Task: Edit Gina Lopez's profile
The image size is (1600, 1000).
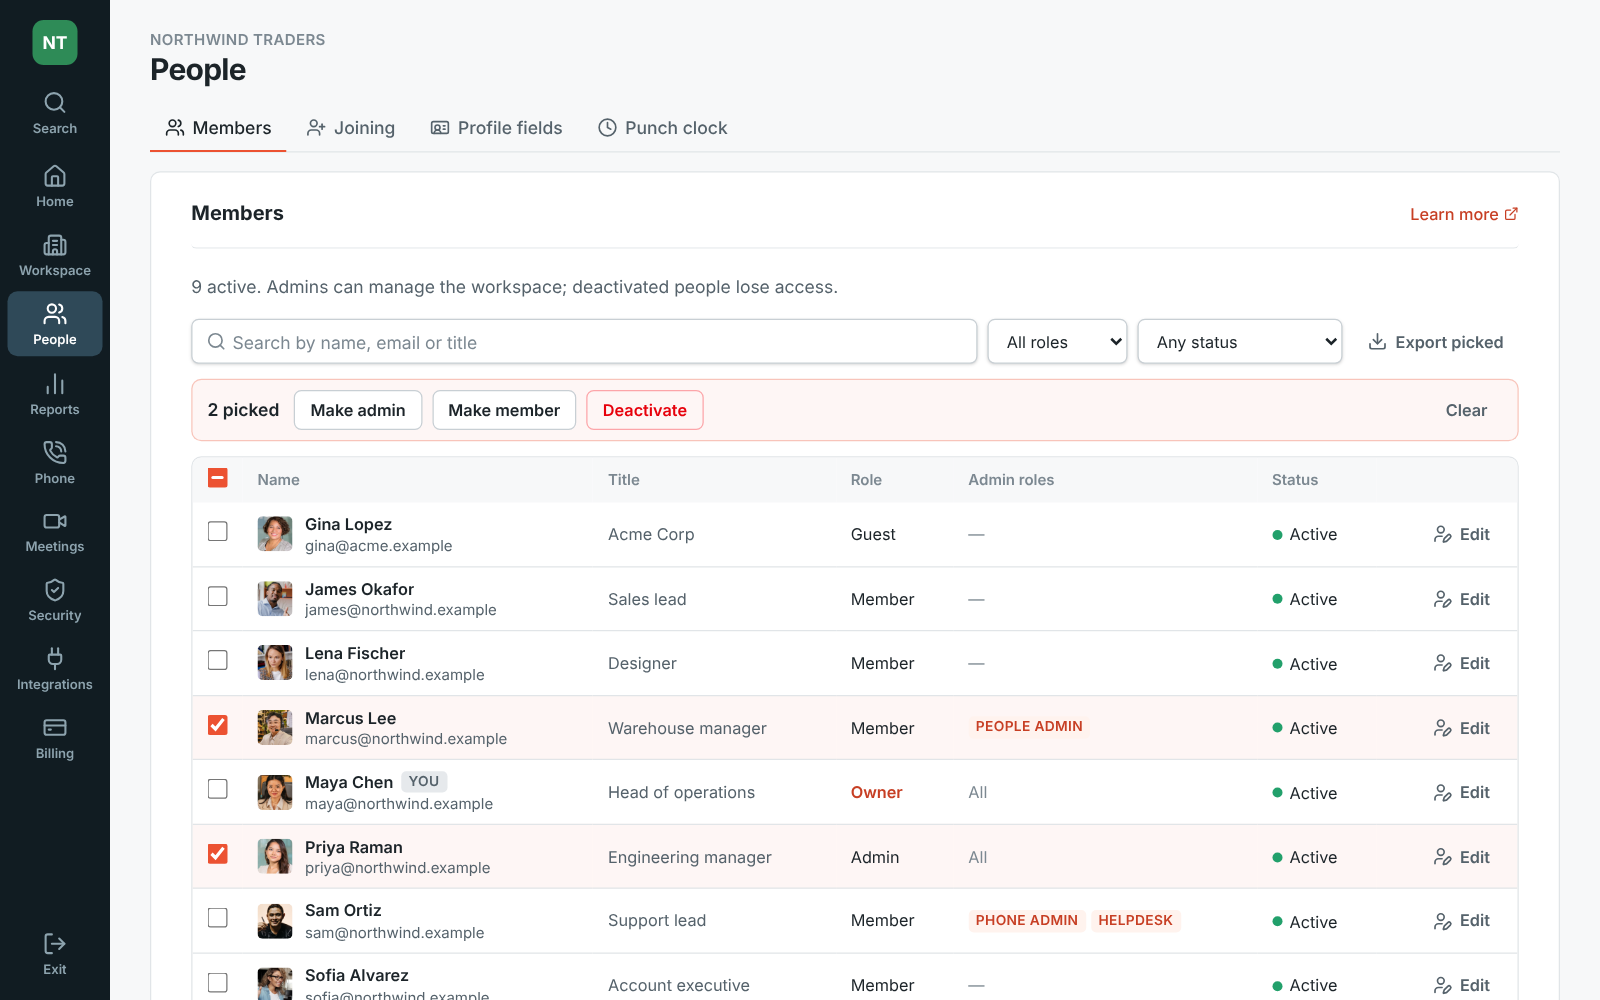Action: [1462, 534]
